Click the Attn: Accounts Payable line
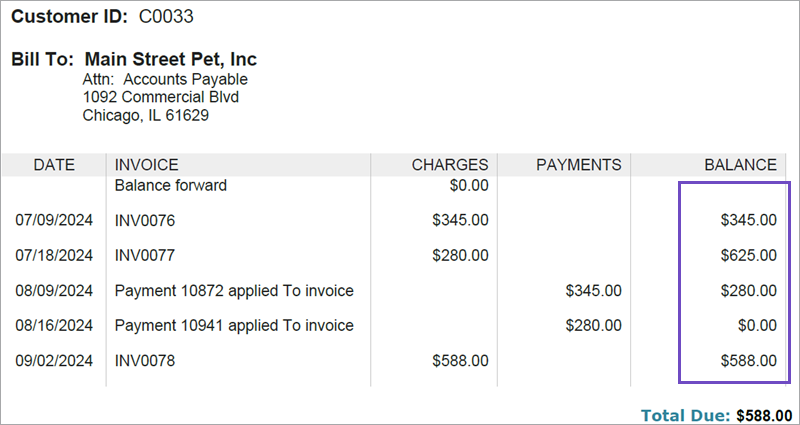The height and width of the screenshot is (425, 800). (x=165, y=80)
